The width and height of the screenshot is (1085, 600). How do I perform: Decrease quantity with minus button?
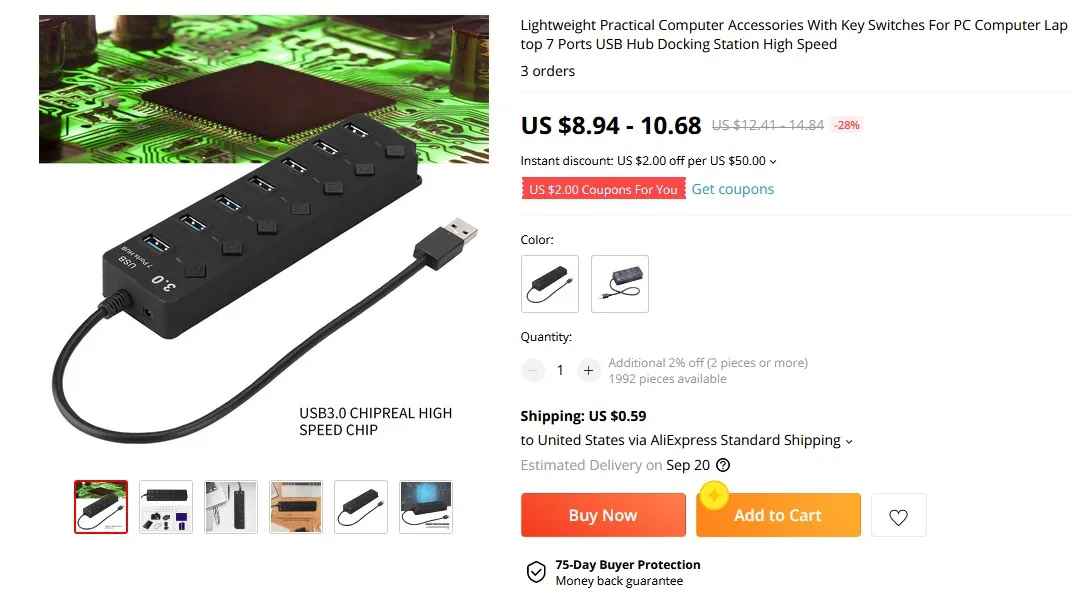click(533, 370)
